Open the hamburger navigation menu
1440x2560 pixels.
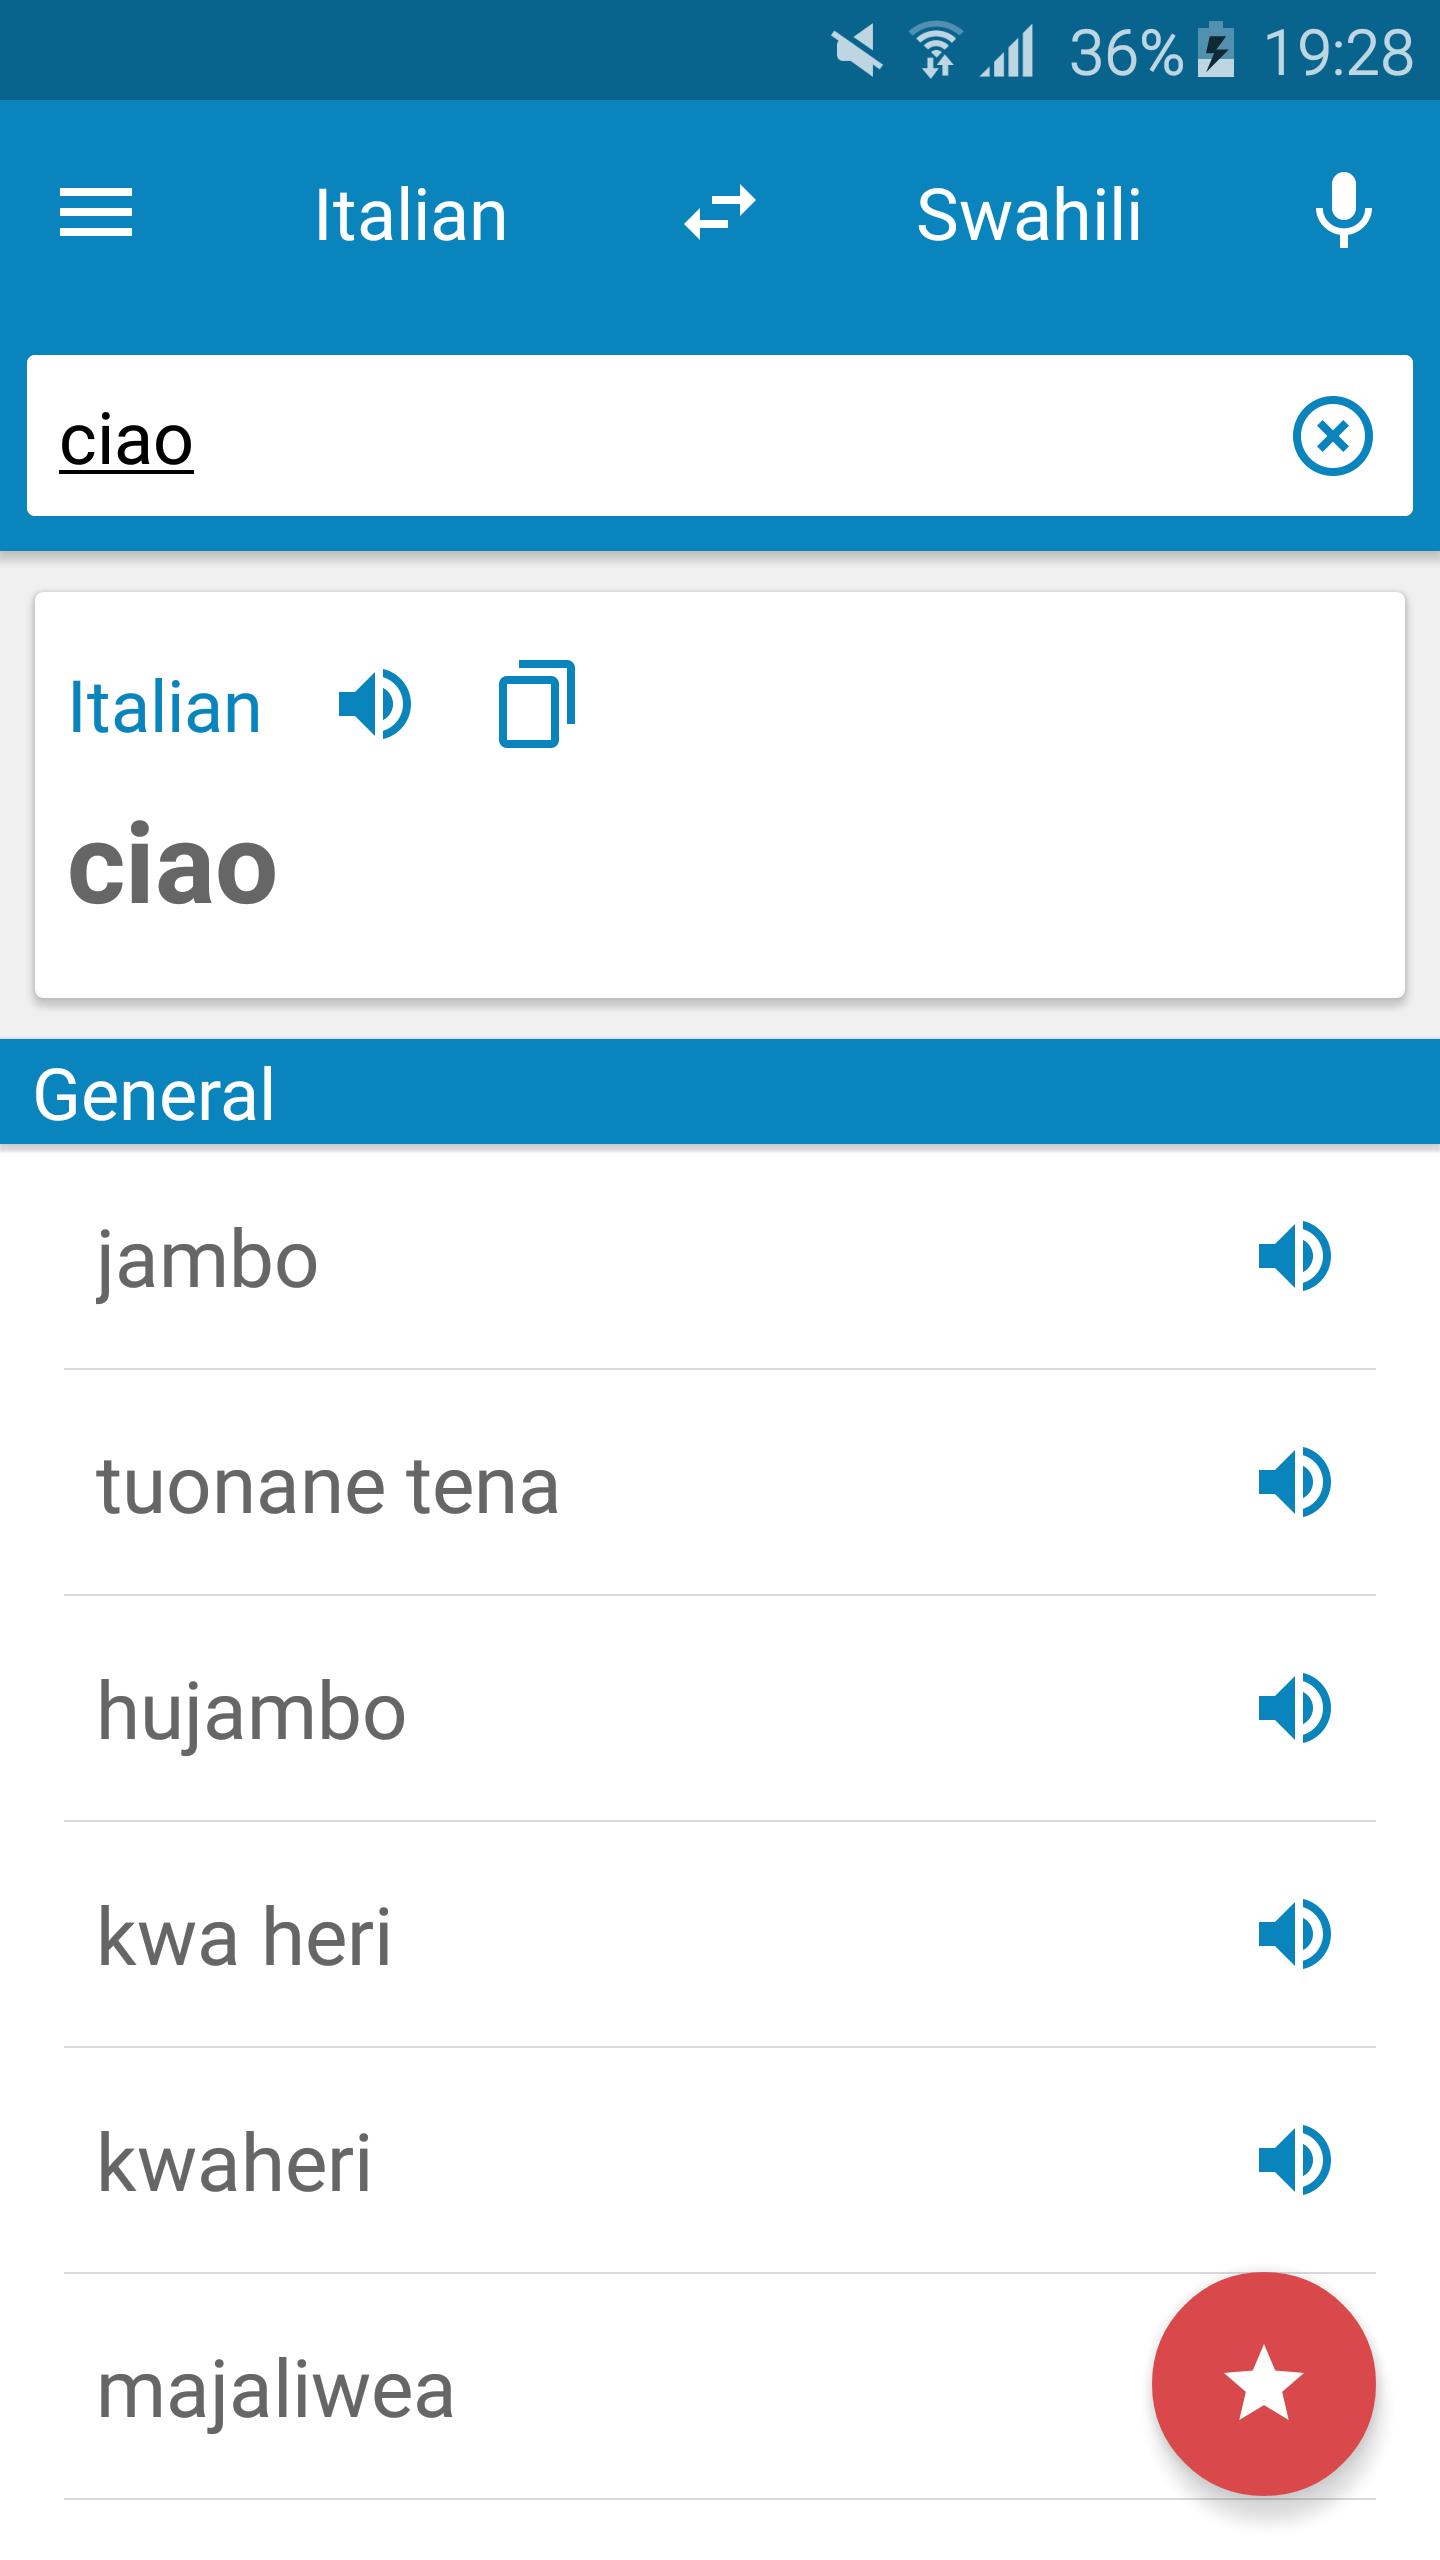coord(96,214)
